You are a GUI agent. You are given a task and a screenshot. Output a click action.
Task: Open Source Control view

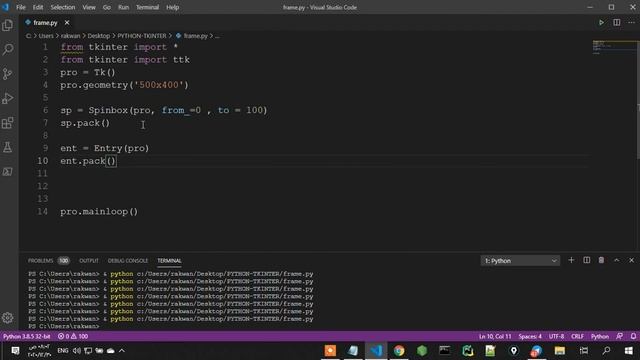coord(7,74)
